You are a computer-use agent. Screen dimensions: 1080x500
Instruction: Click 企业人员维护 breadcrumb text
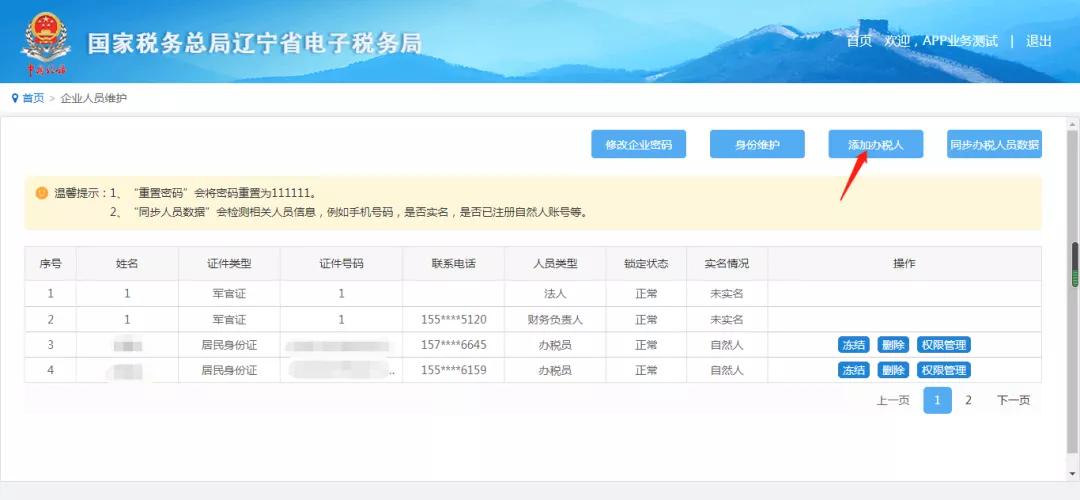coord(94,98)
